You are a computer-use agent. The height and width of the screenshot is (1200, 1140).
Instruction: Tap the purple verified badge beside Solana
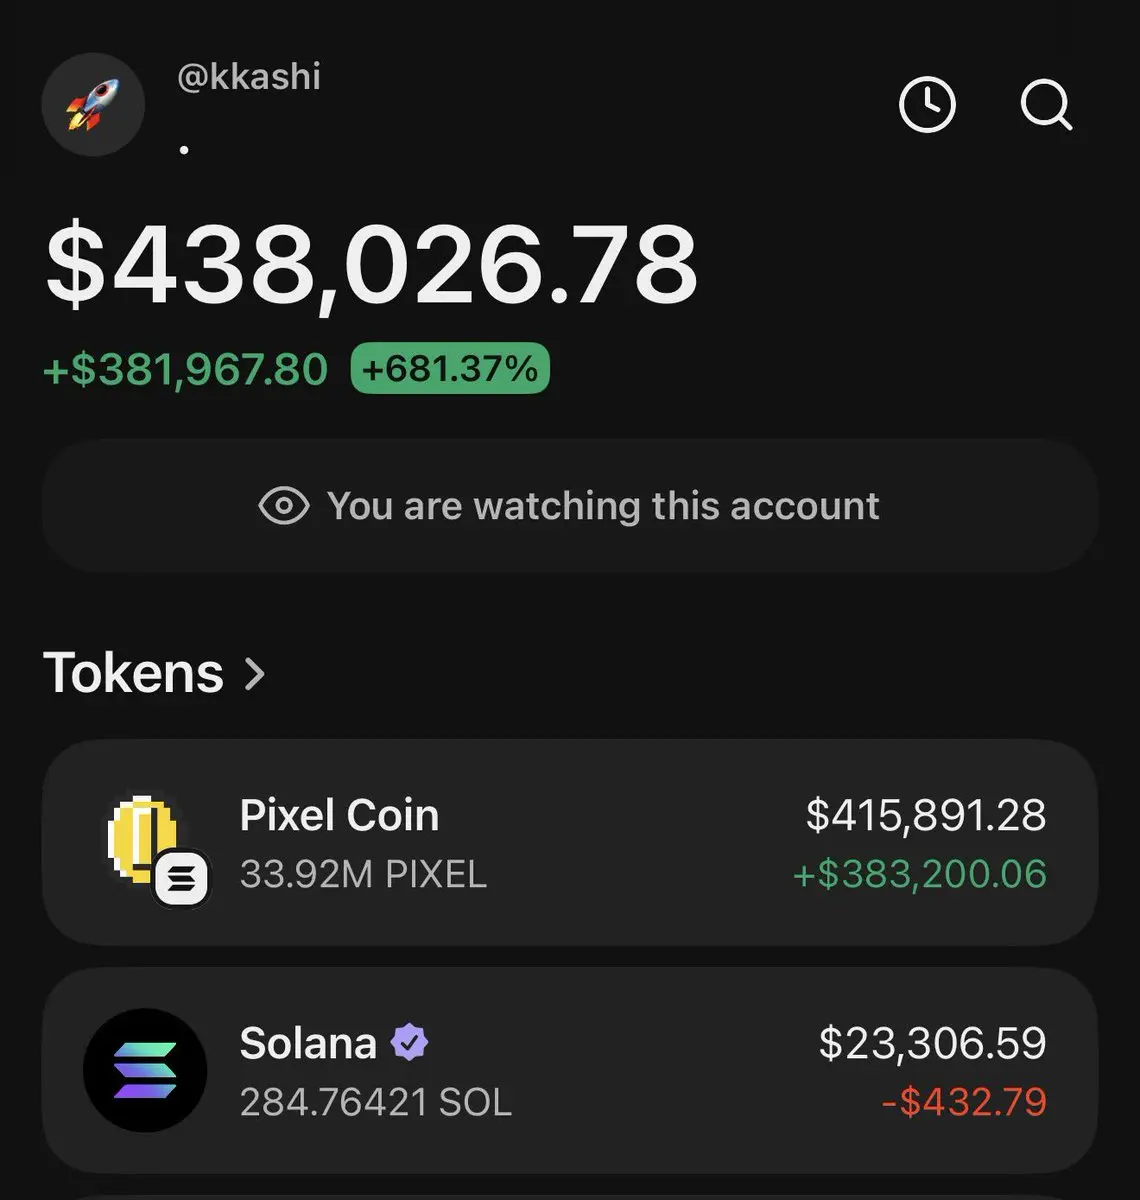(409, 1043)
